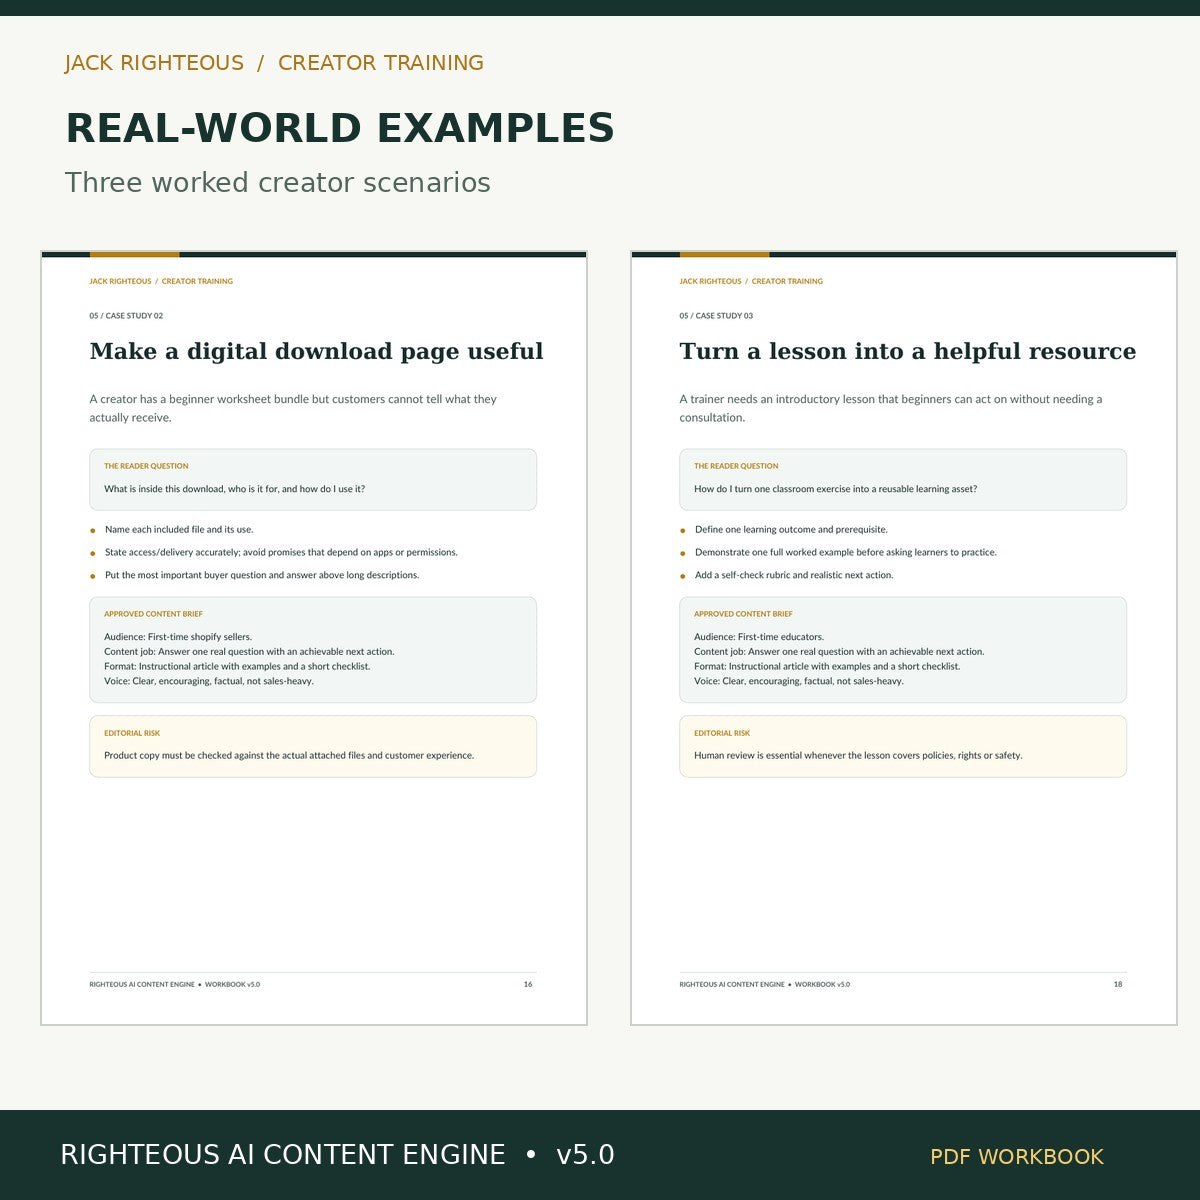
Task: Click the large "JACK RIGHTEOUS / CREATOR TRAINING" banner header
Action: click(x=274, y=63)
